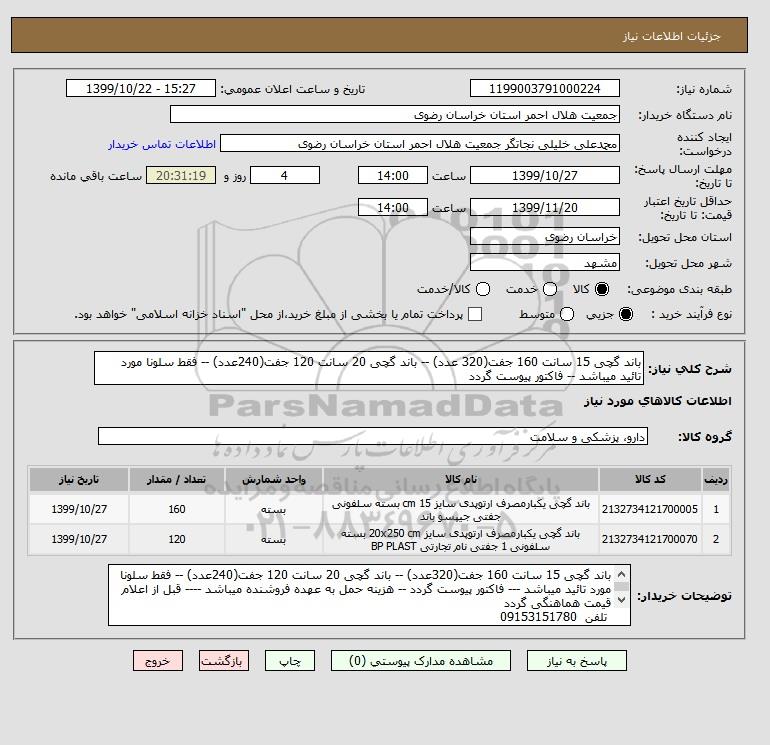This screenshot has width=770, height=745.
Task: Click the unit بسته cell in row 2
Action: [x=274, y=539]
